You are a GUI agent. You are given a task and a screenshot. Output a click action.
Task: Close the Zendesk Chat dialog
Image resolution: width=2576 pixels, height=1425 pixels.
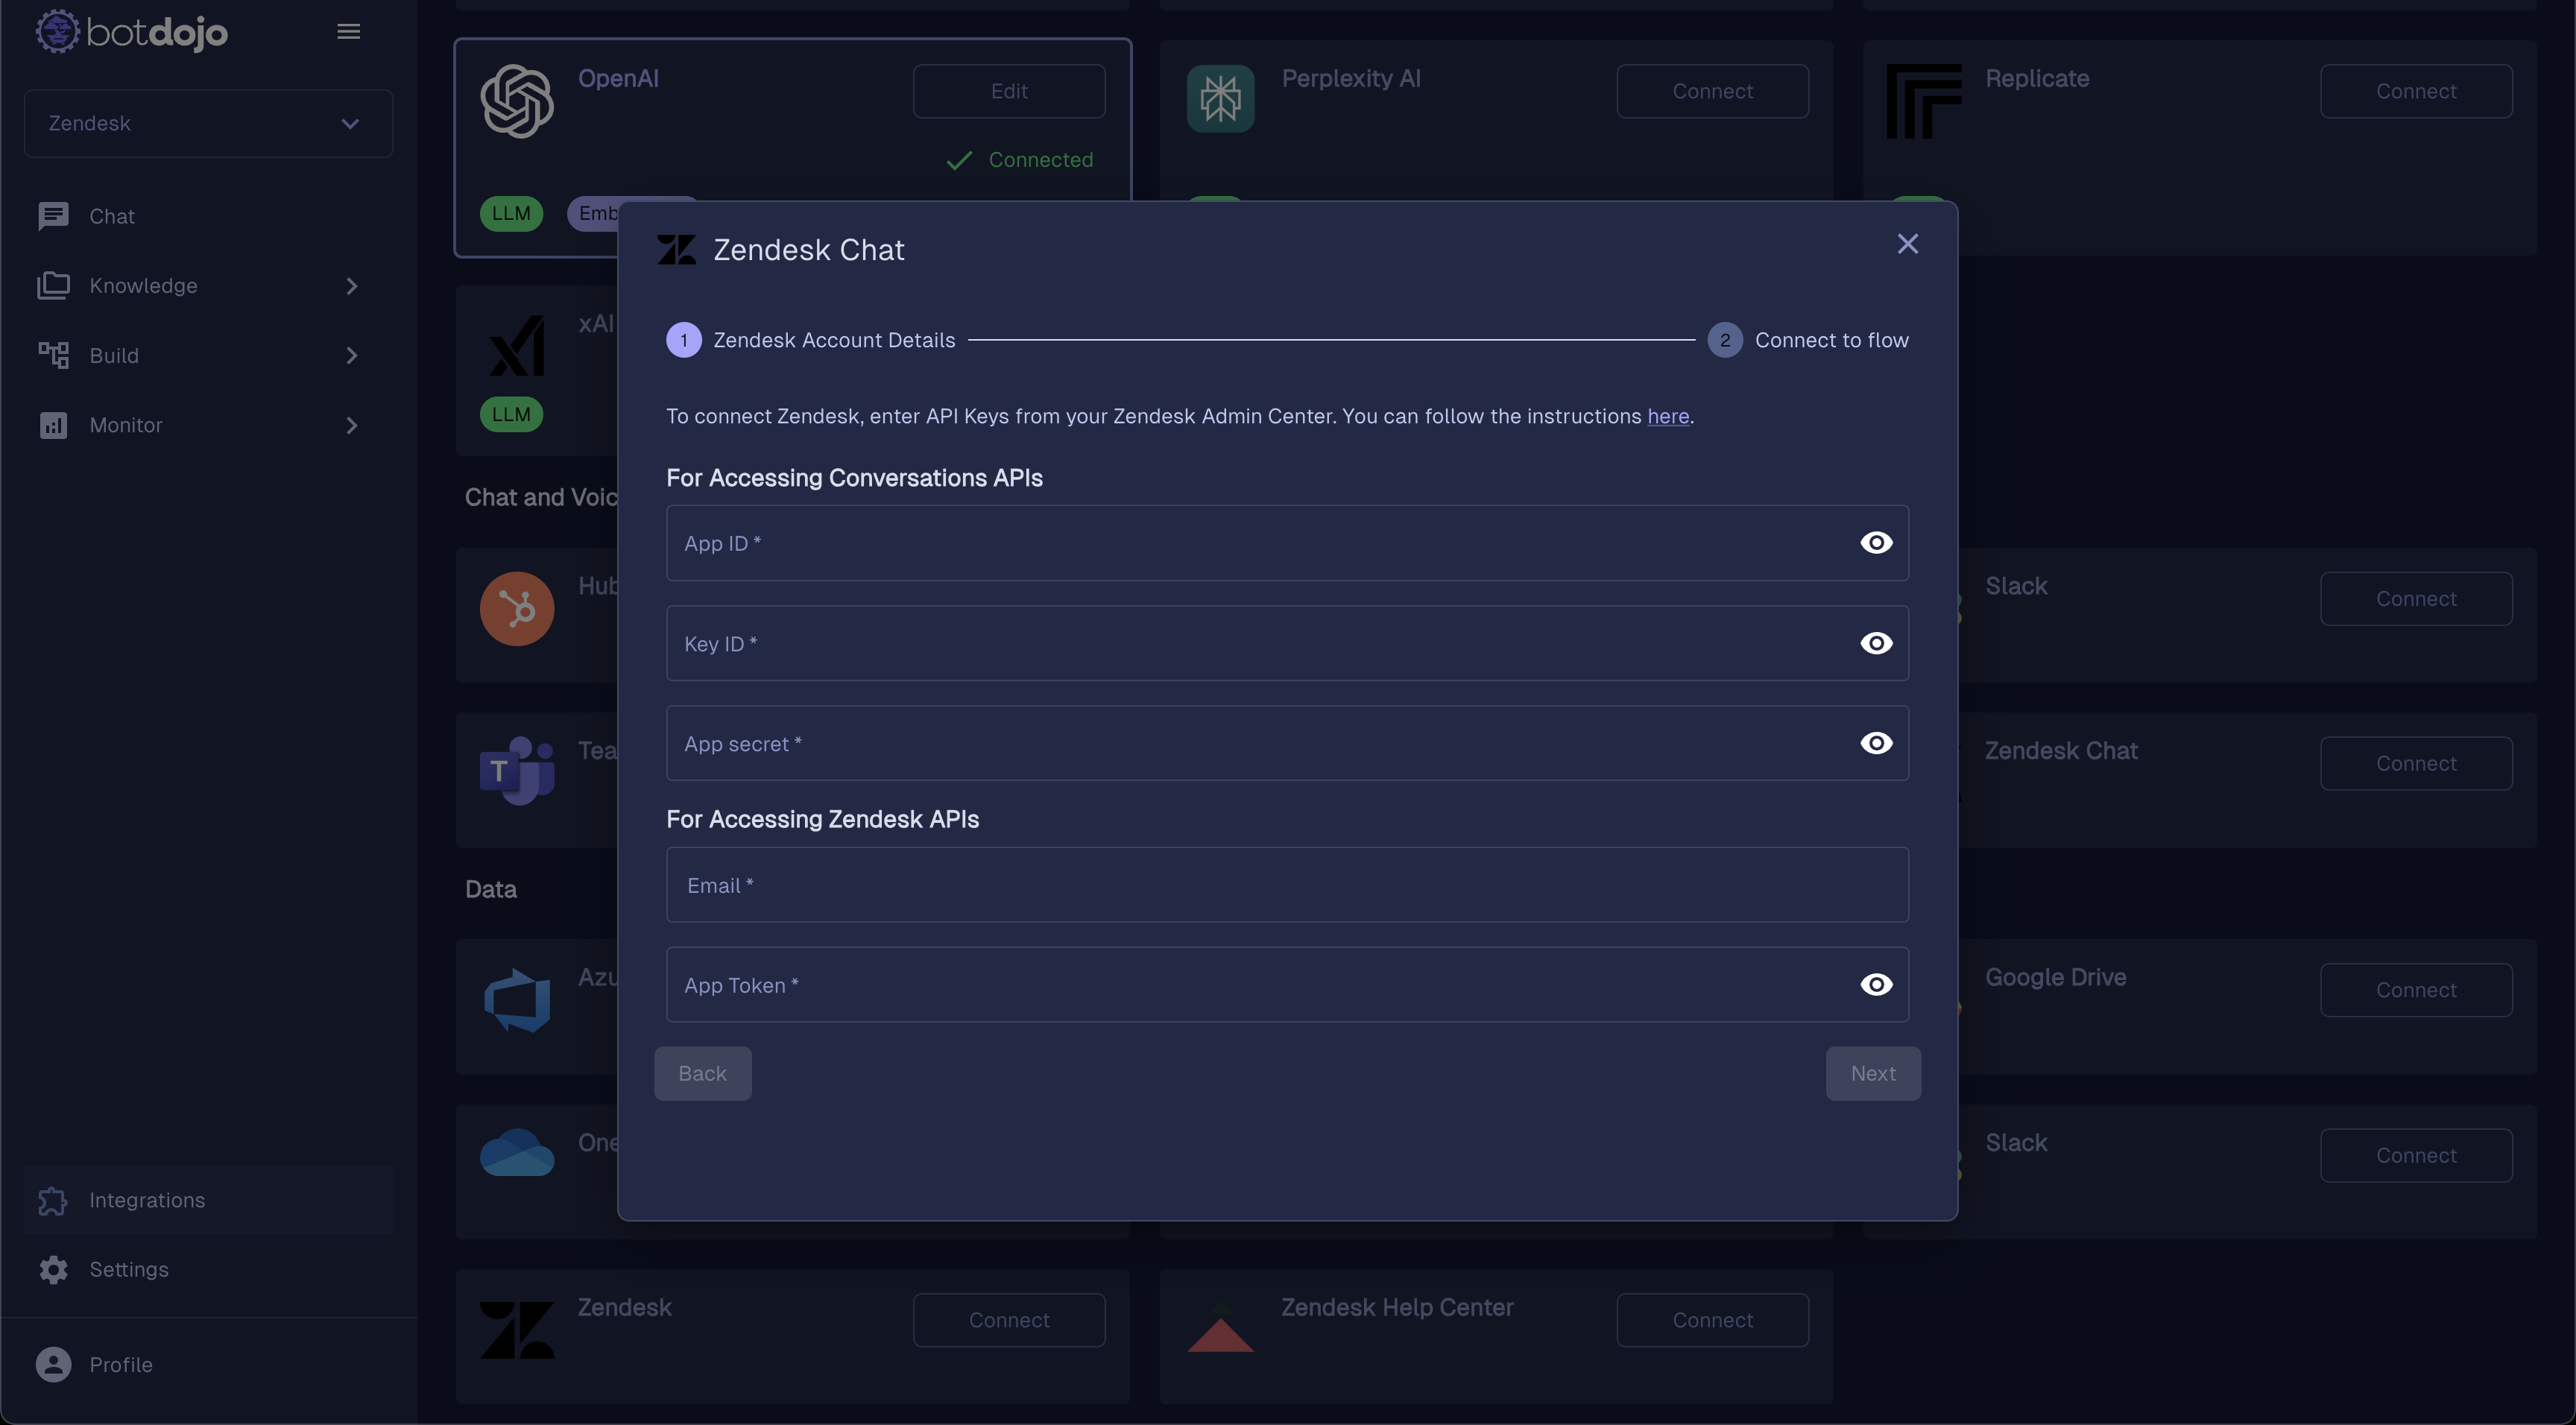(x=1907, y=244)
